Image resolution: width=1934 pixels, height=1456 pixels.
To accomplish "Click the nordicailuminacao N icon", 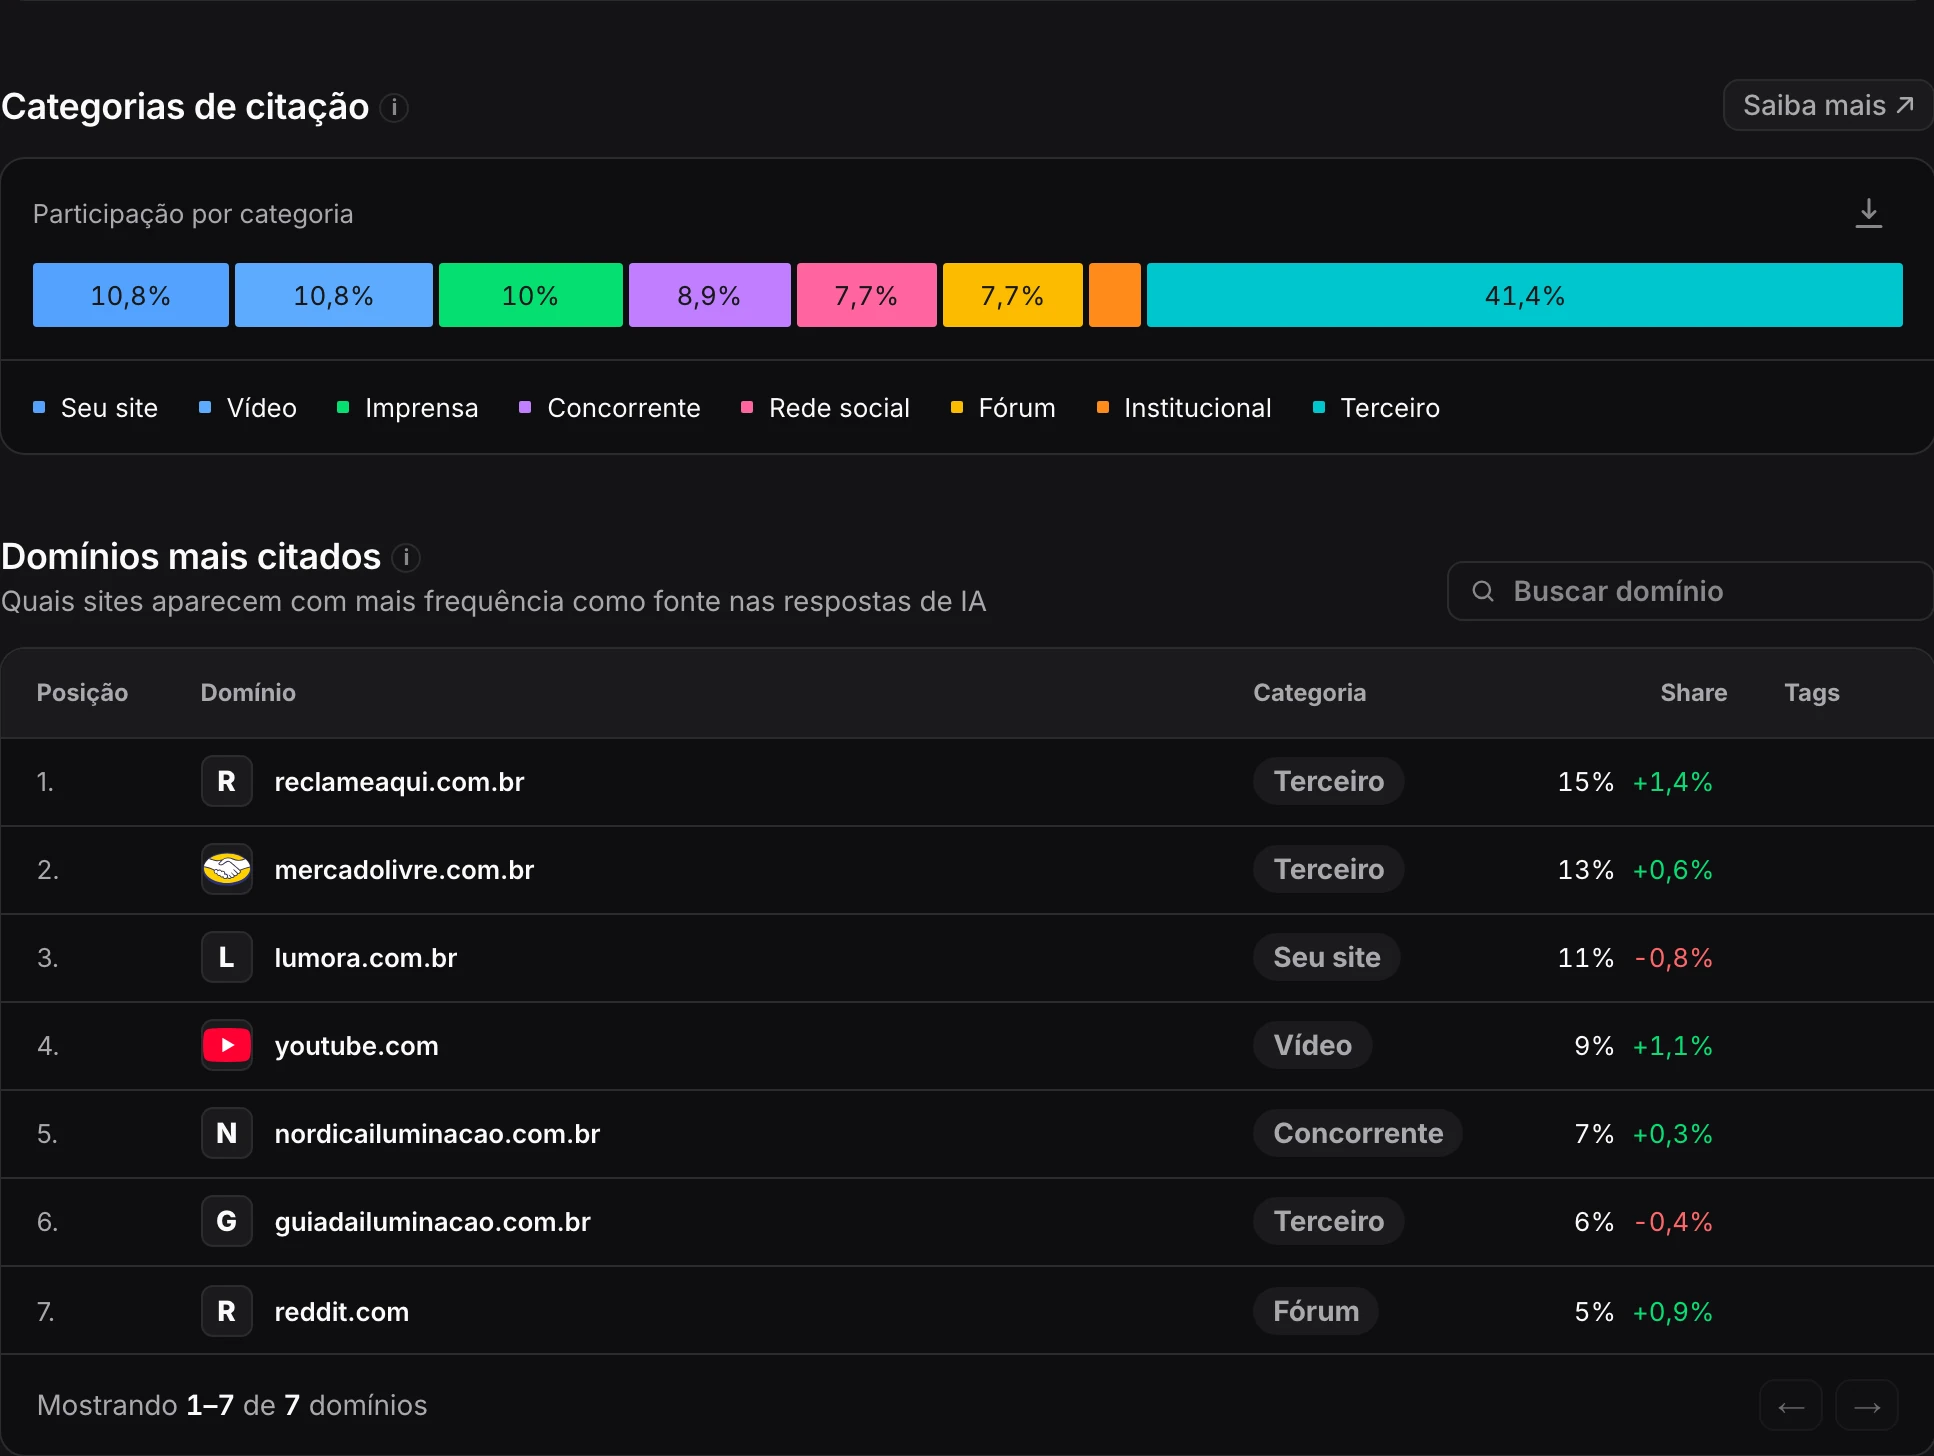I will click(227, 1133).
